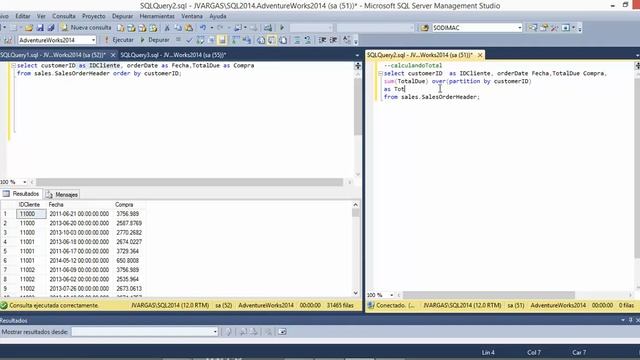Click Find in Files icon beside SODIMAC

(x=424, y=28)
